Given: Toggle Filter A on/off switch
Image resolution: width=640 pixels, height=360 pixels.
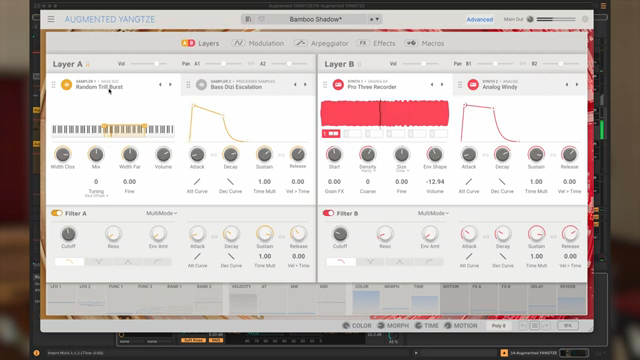Looking at the screenshot, I should tap(57, 213).
